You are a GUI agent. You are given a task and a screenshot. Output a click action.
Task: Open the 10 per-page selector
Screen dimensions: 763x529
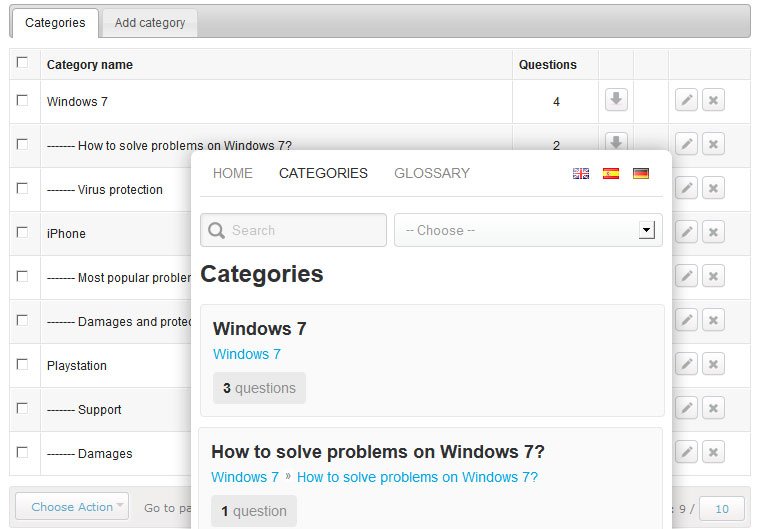pos(722,509)
